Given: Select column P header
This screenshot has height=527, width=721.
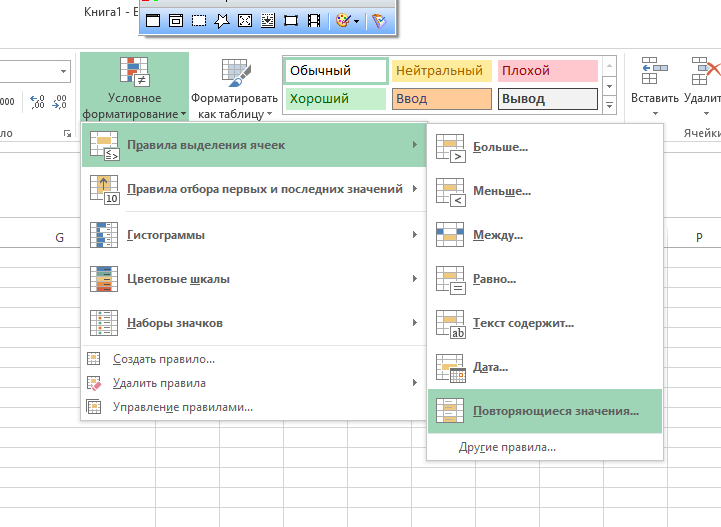Looking at the screenshot, I should click(699, 237).
